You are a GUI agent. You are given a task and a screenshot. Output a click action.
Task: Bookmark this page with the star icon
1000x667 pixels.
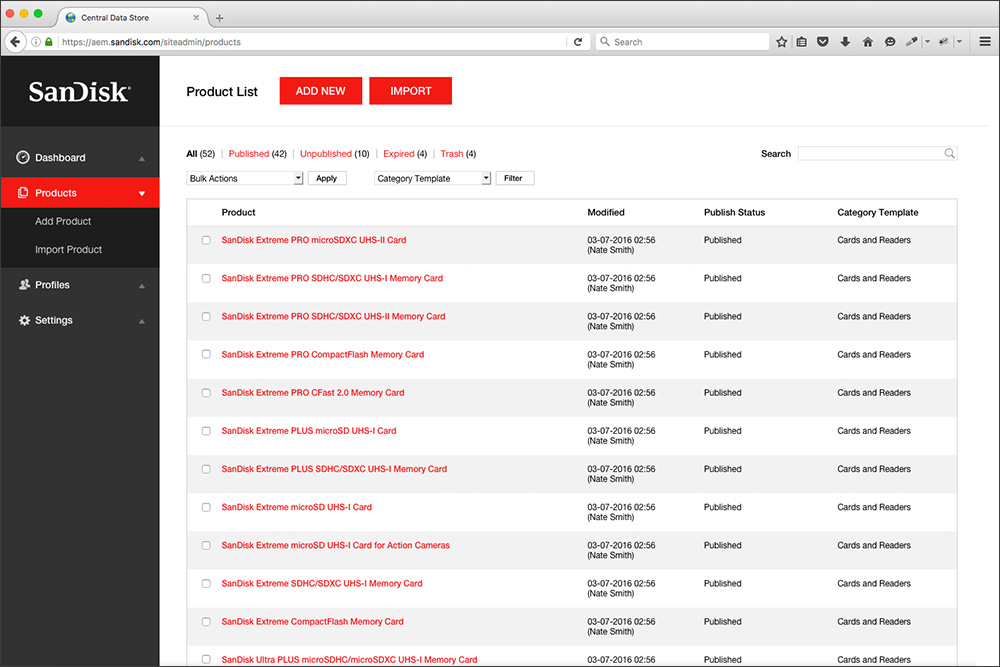click(781, 42)
